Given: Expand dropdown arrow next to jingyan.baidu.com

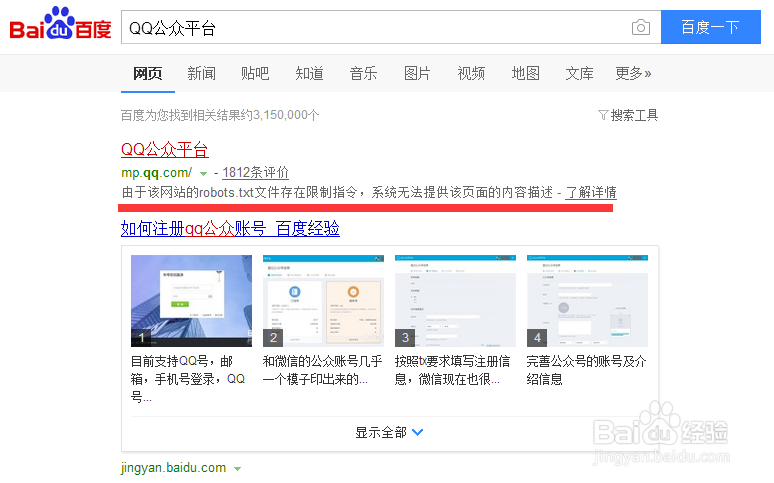Looking at the screenshot, I should [237, 469].
